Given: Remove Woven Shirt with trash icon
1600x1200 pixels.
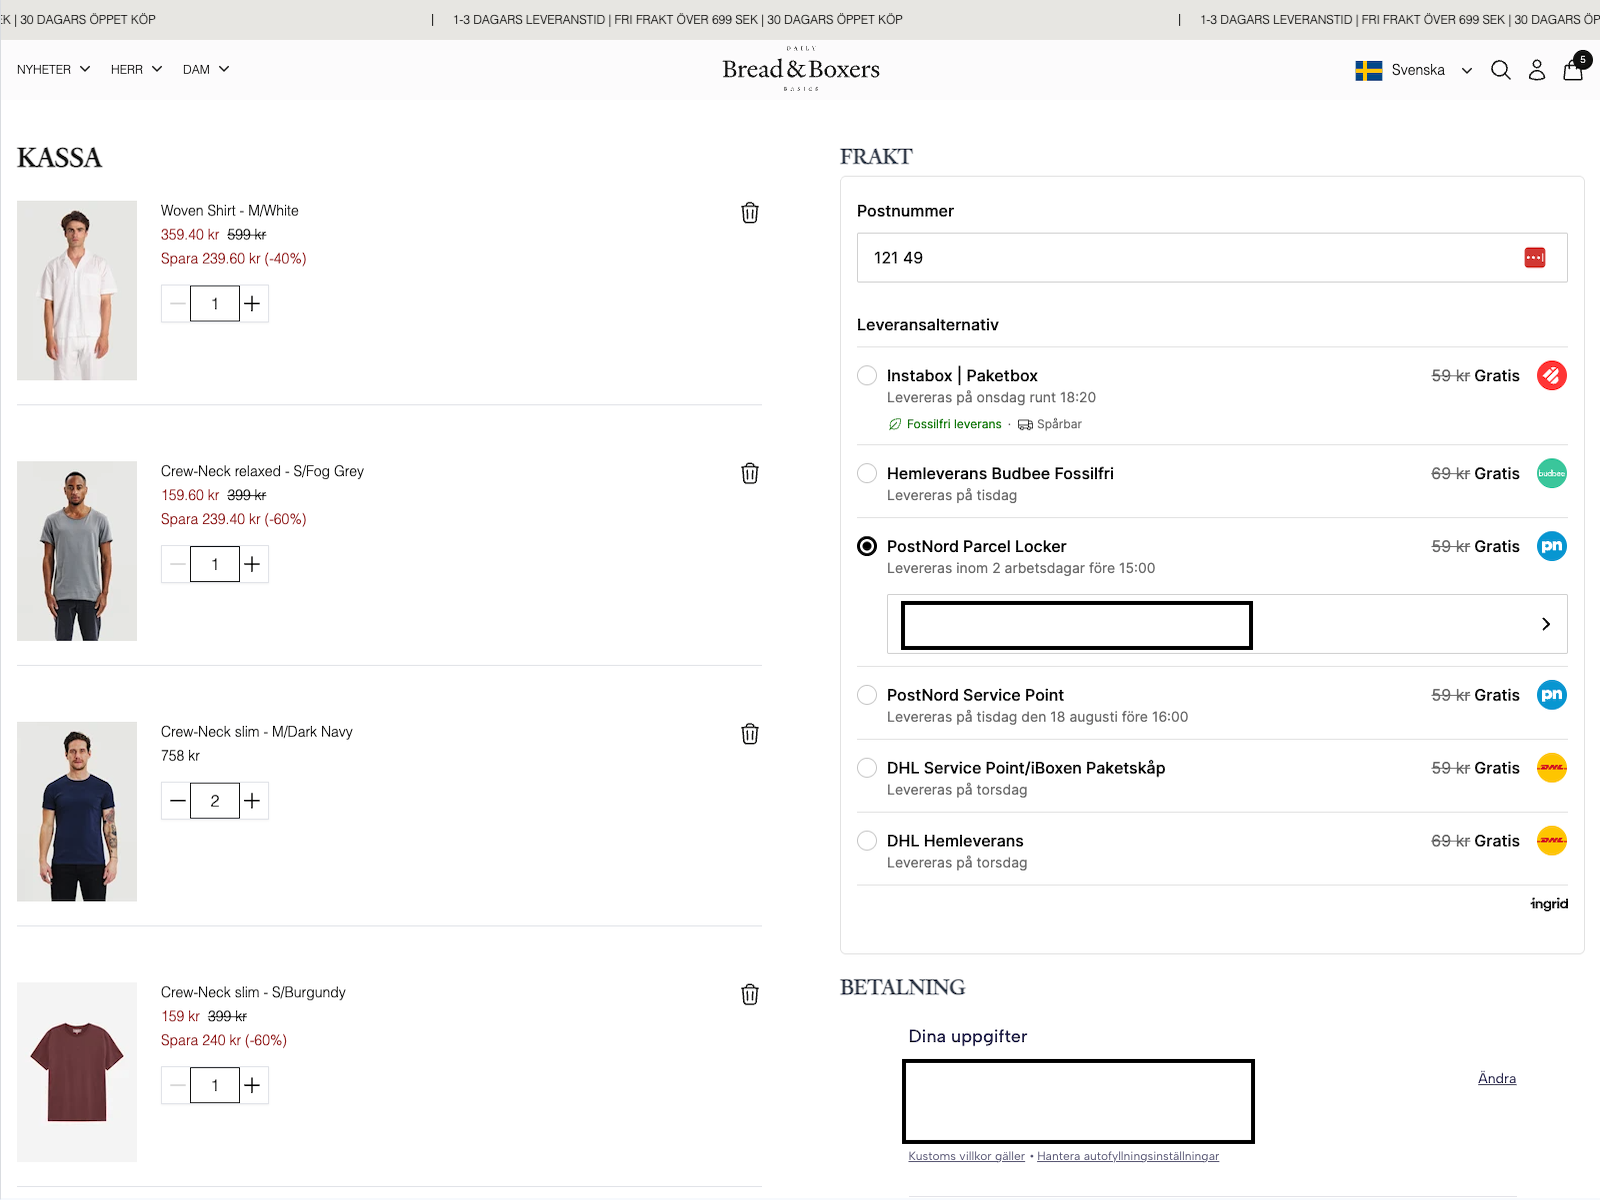Looking at the screenshot, I should [x=750, y=213].
